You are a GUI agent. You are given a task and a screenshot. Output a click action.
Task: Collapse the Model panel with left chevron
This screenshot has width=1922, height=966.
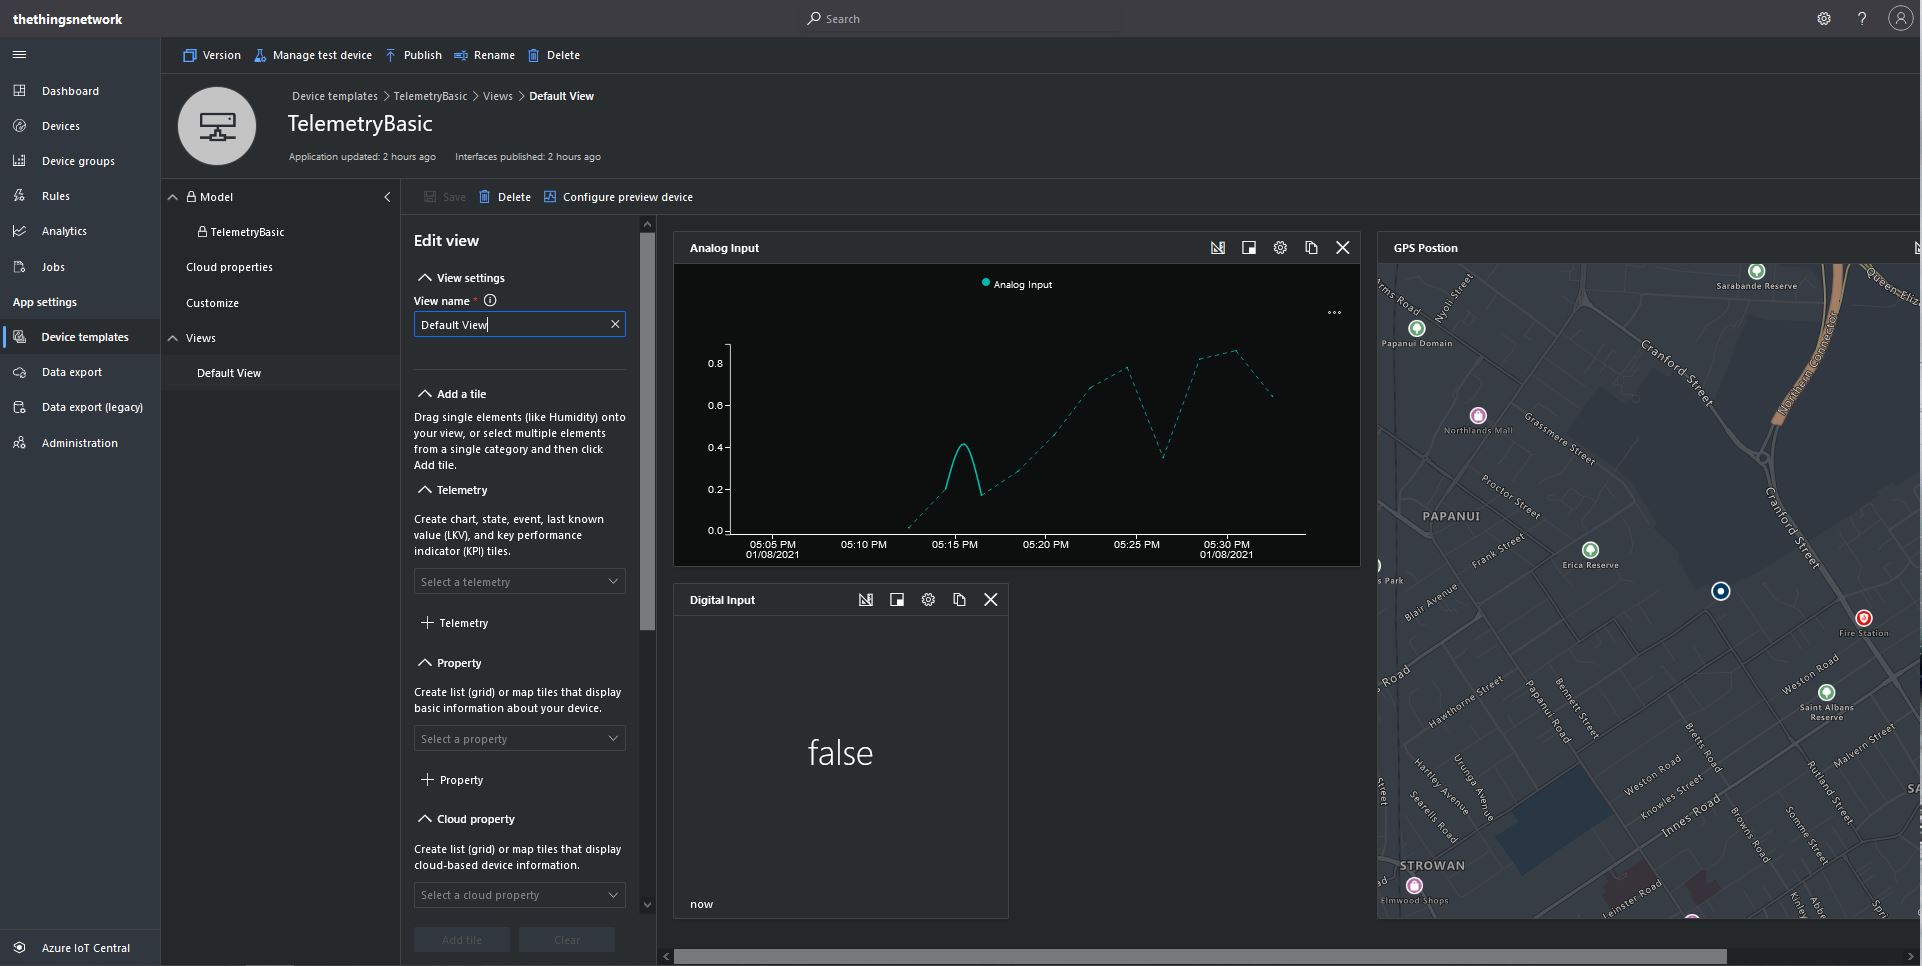click(x=388, y=197)
